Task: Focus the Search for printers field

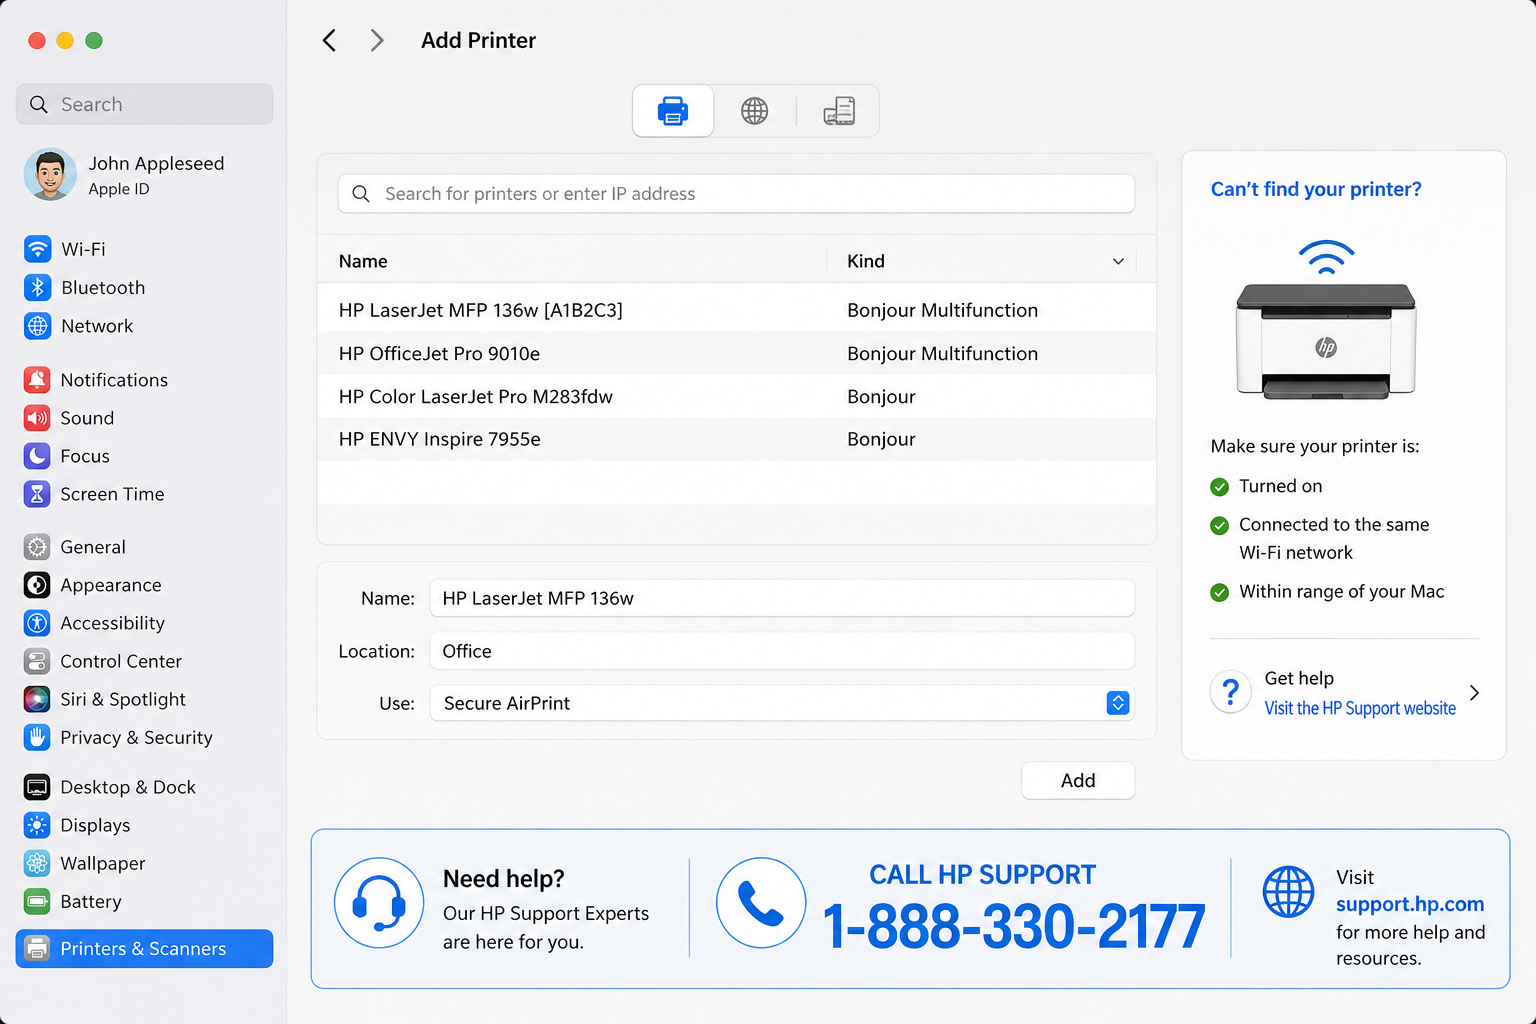Action: click(736, 194)
